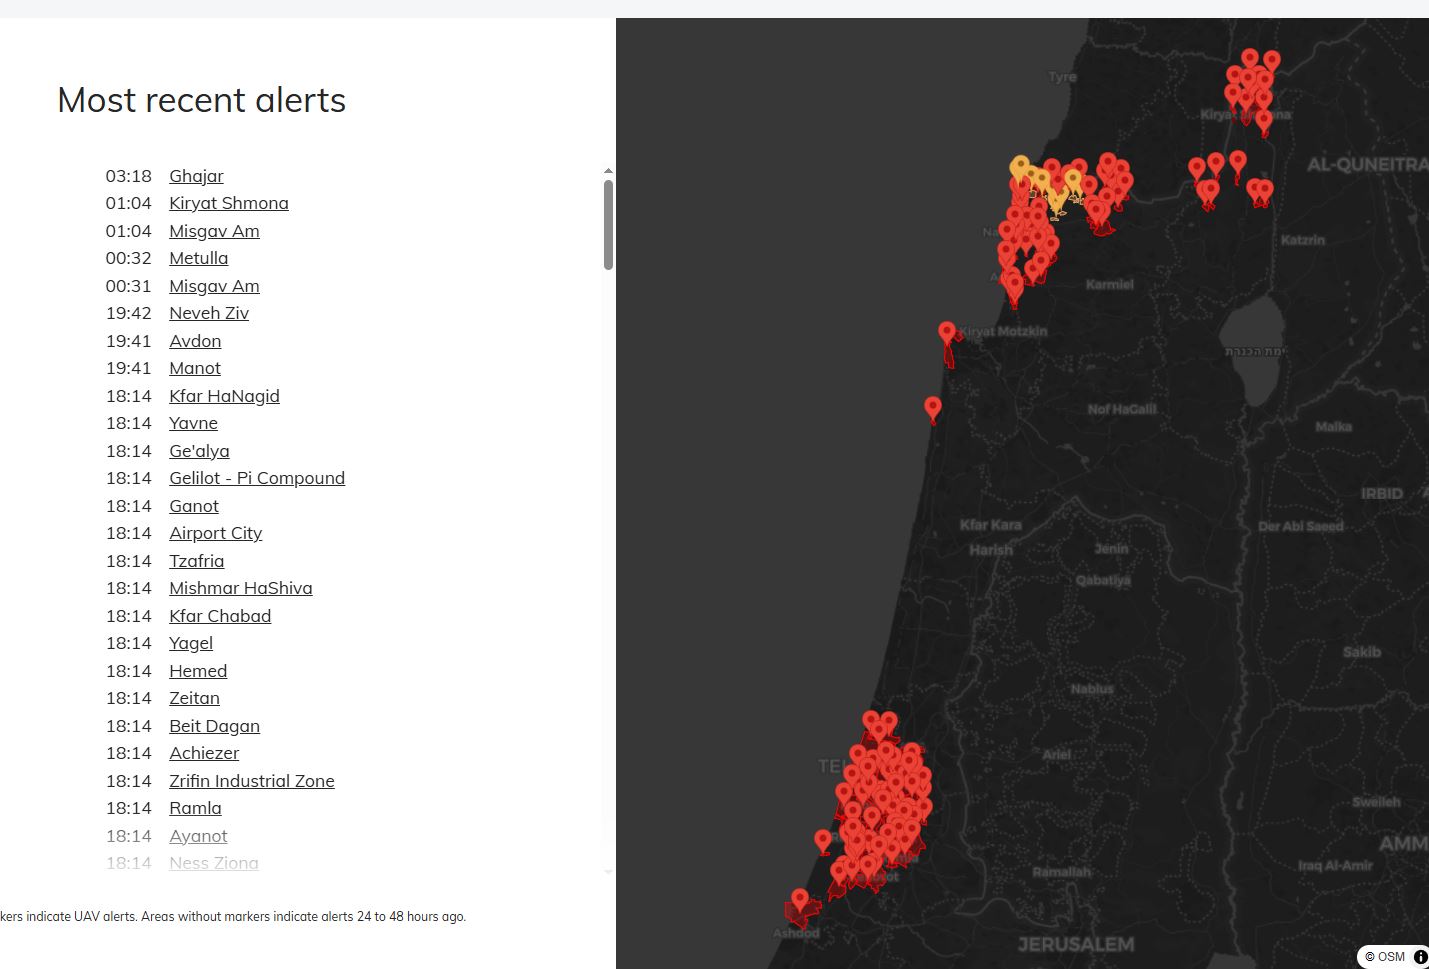Open the Gelilot - Pi Compound link
The height and width of the screenshot is (969, 1429).
click(257, 478)
